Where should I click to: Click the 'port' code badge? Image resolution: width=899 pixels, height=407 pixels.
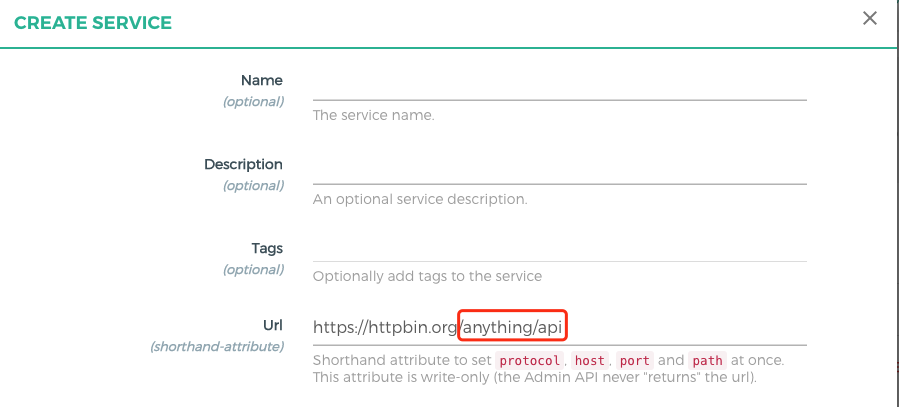pos(635,361)
